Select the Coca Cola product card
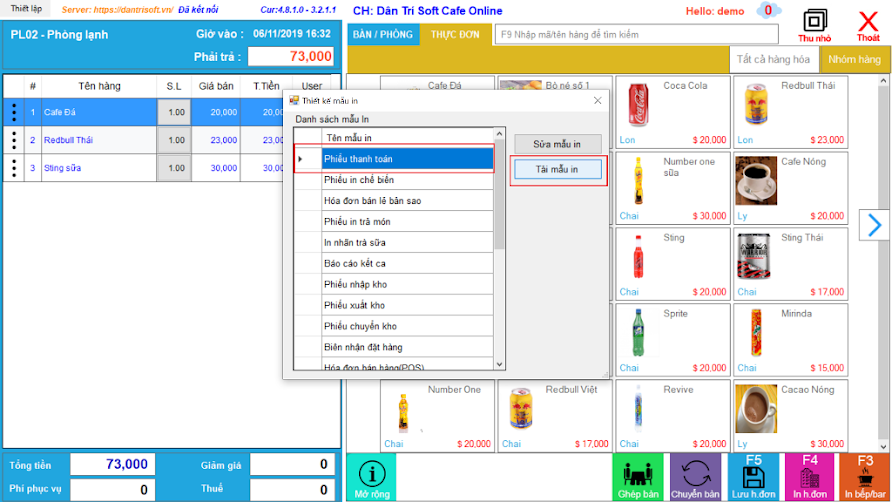The width and height of the screenshot is (892, 502). 672,112
